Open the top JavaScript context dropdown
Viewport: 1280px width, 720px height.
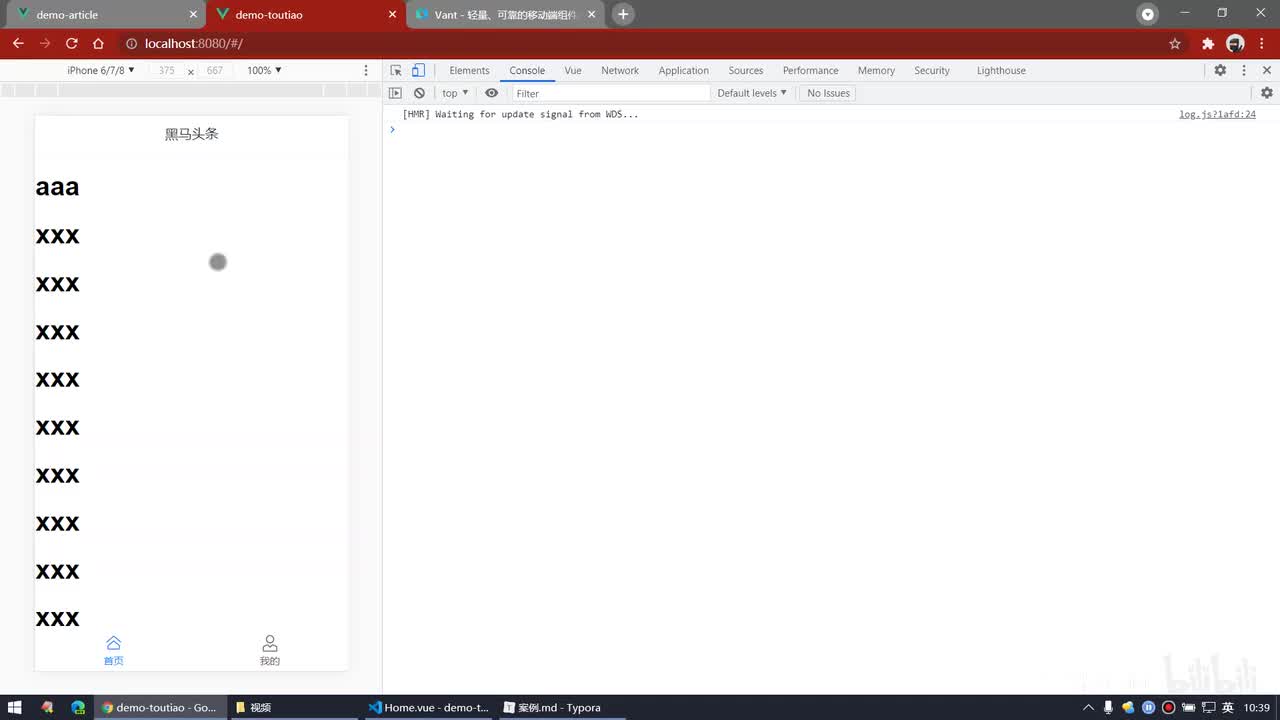[x=455, y=93]
